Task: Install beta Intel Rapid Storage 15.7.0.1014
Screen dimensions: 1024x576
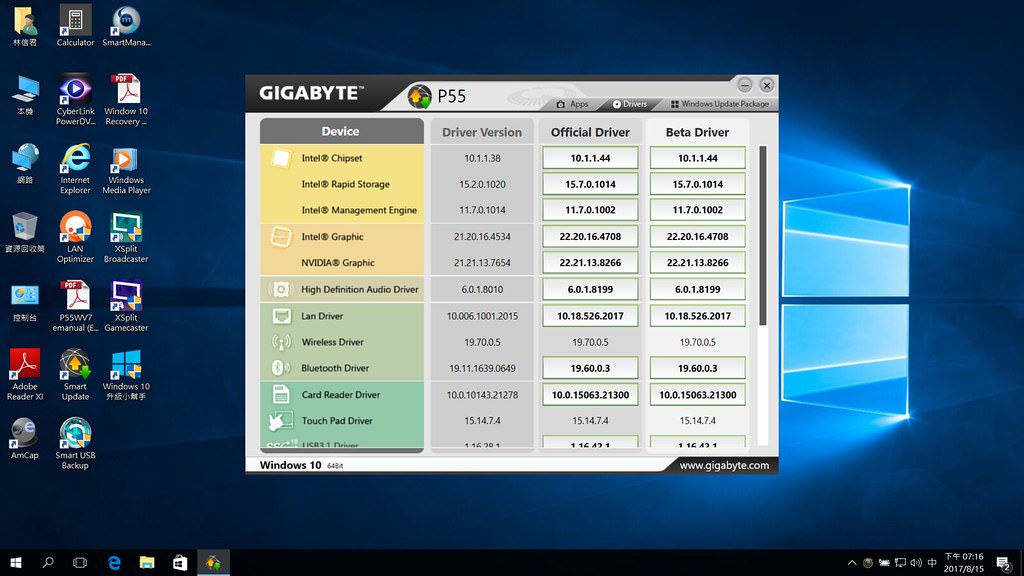Action: (x=697, y=184)
